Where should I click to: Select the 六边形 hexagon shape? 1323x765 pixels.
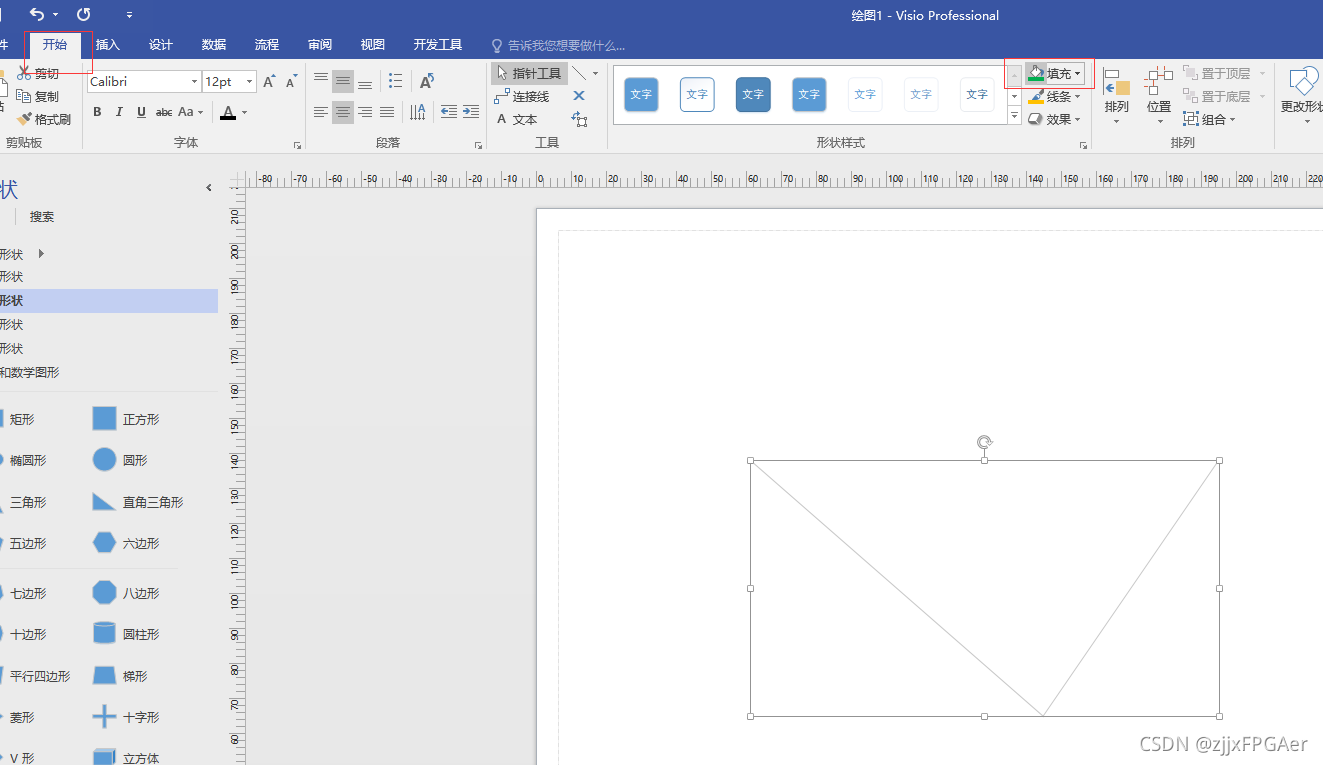coord(126,543)
